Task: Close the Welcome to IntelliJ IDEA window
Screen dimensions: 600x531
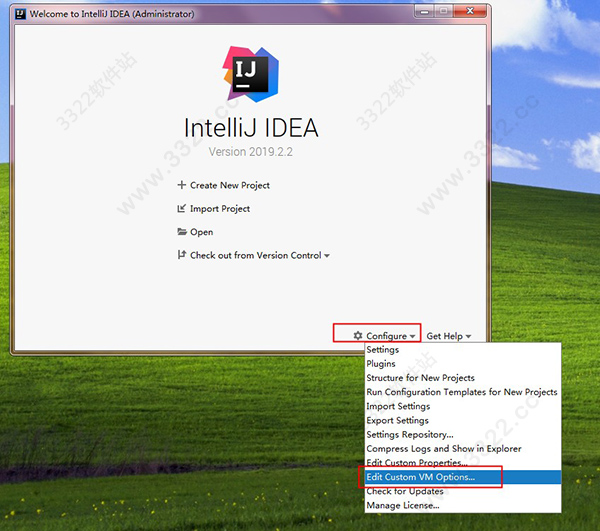Action: (x=470, y=11)
